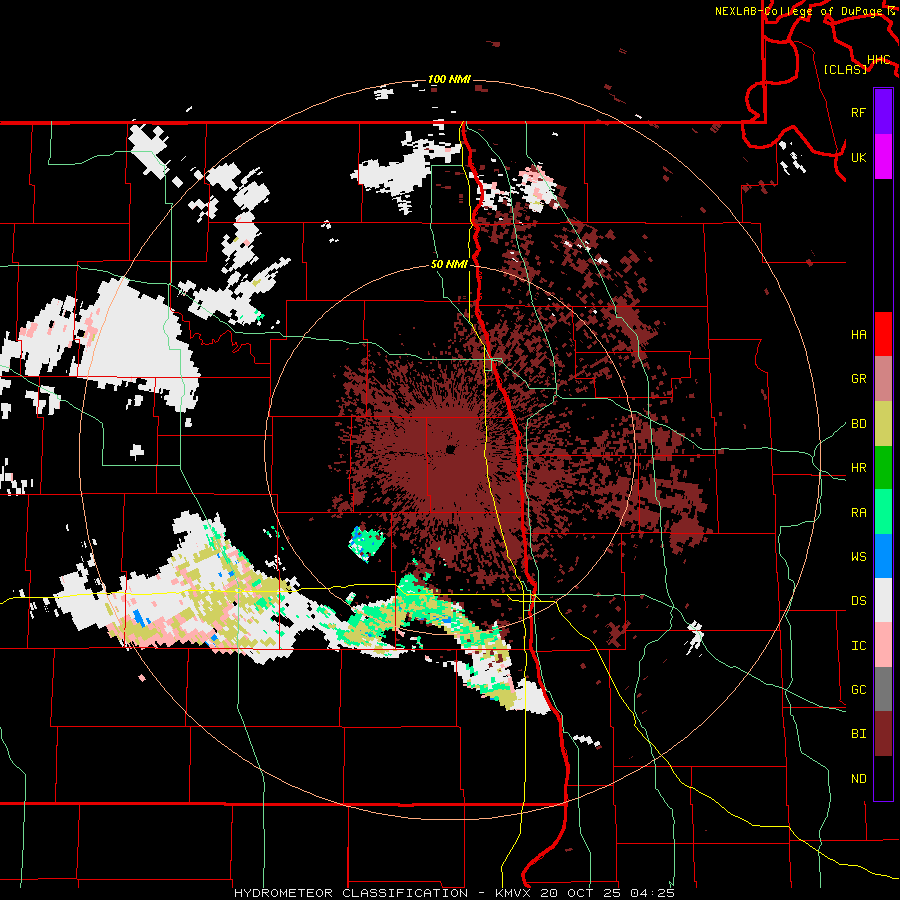Click the "HR" legend label
900x900 pixels.
pyautogui.click(x=858, y=468)
